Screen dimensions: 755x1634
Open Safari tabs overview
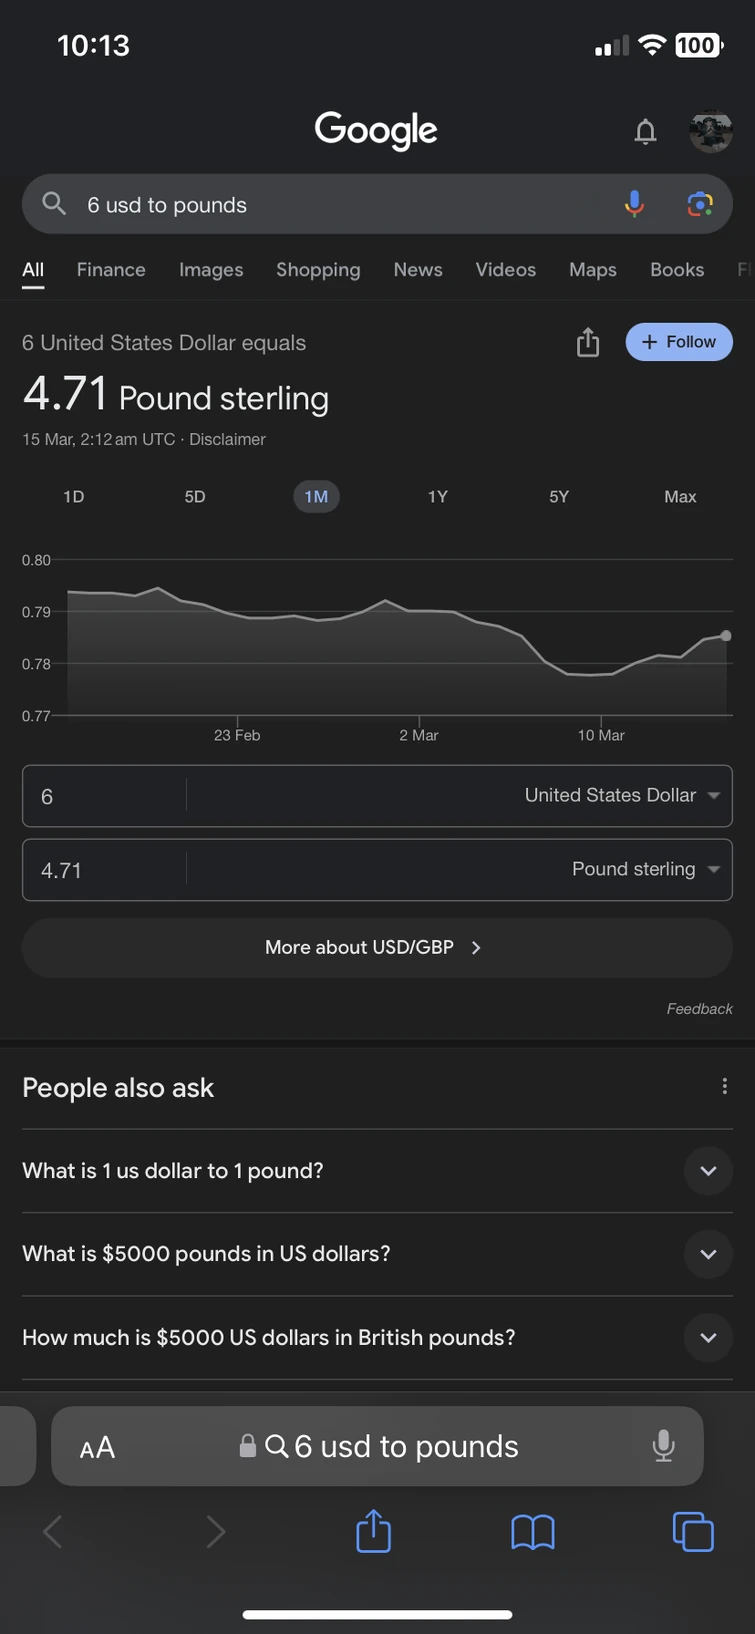click(x=692, y=1531)
